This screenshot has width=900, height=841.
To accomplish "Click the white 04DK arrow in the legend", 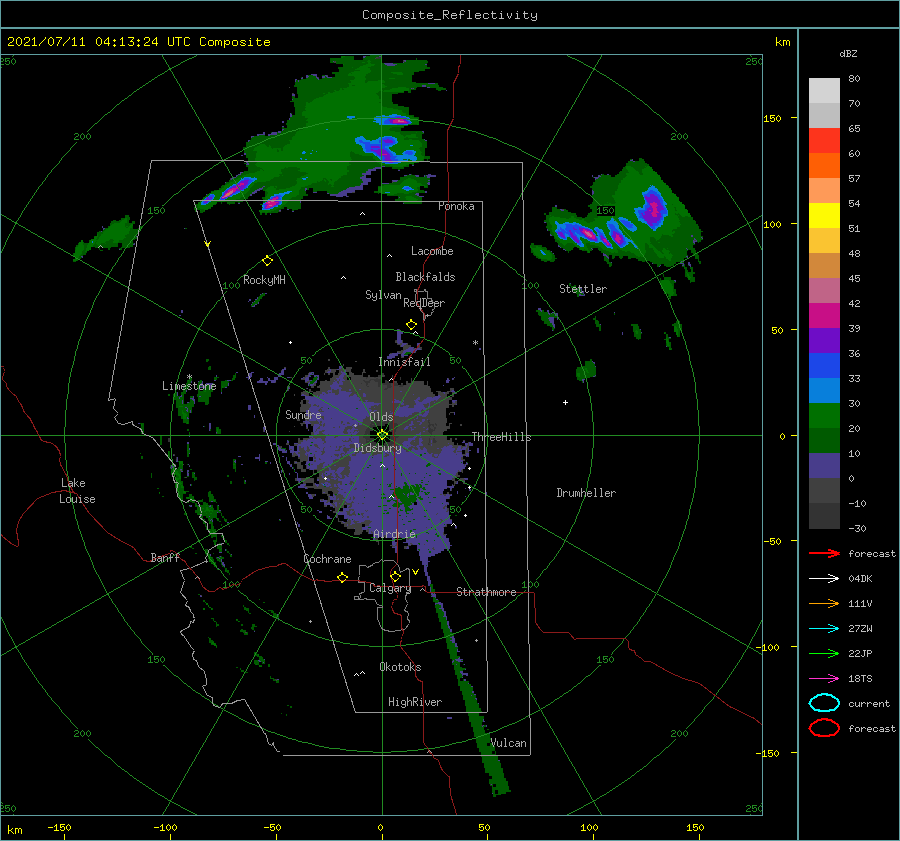I will click(x=824, y=578).
